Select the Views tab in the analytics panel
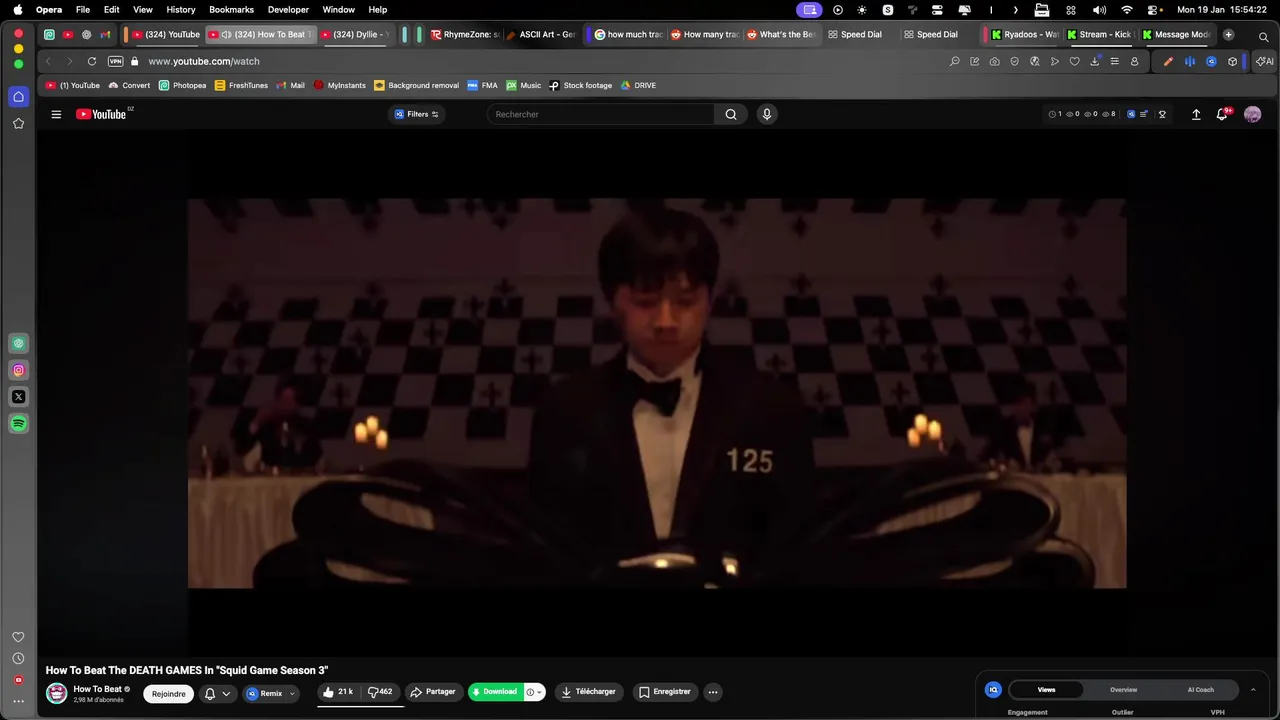This screenshot has width=1280, height=720. point(1046,689)
